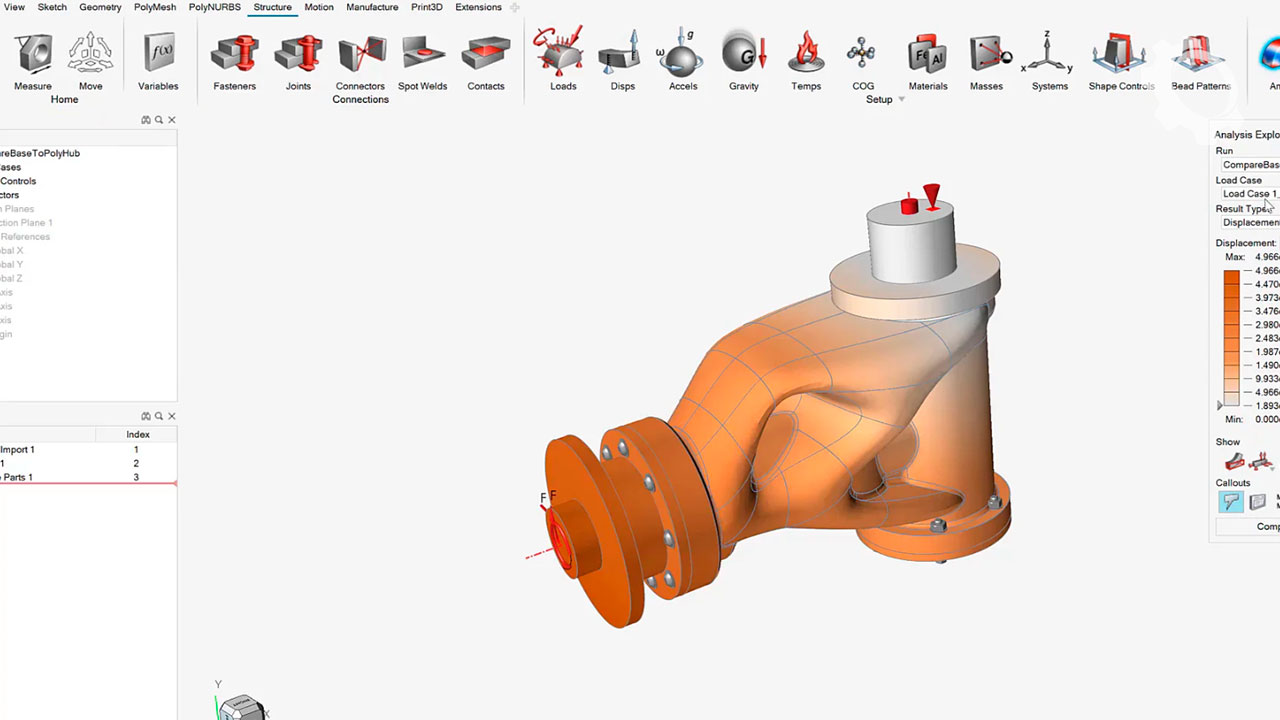The width and height of the screenshot is (1280, 720).
Task: Choose the Contacts tool
Action: tap(485, 54)
